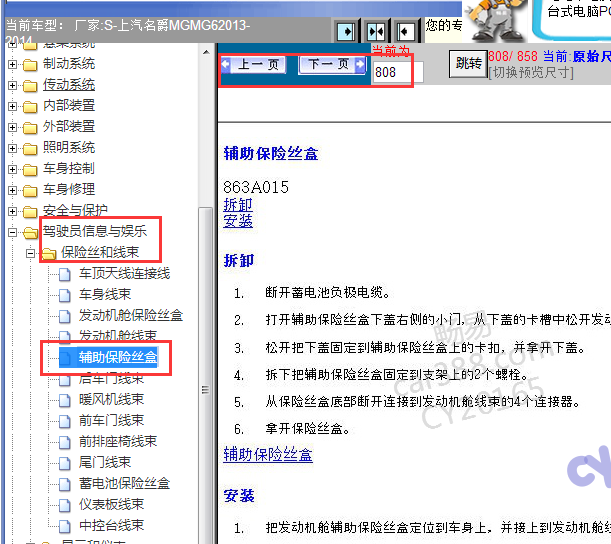Open the 仪表板线束 document
This screenshot has width=611, height=544.
[x=111, y=505]
